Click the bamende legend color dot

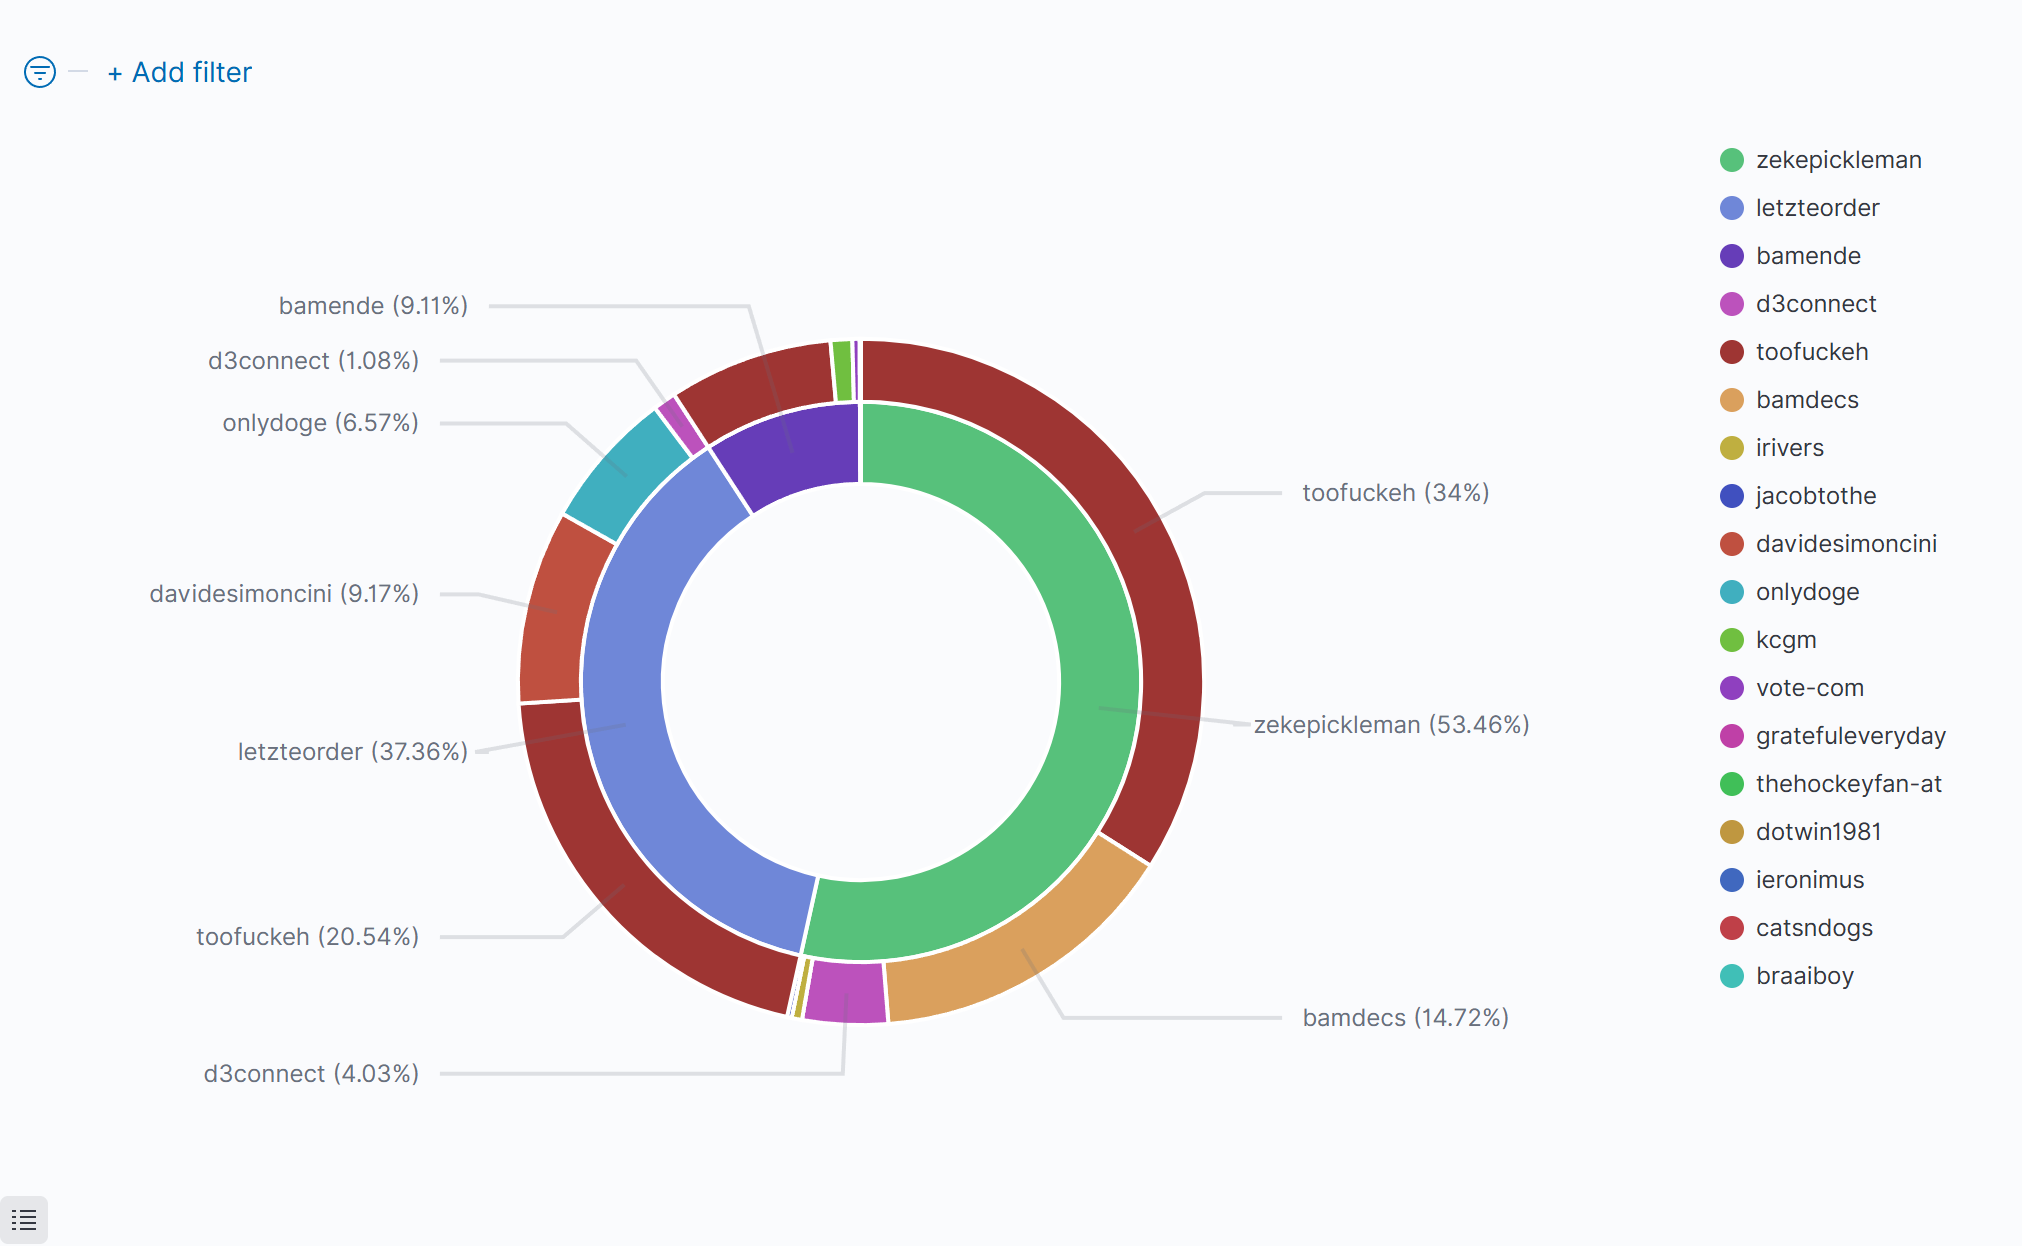pyautogui.click(x=1732, y=256)
